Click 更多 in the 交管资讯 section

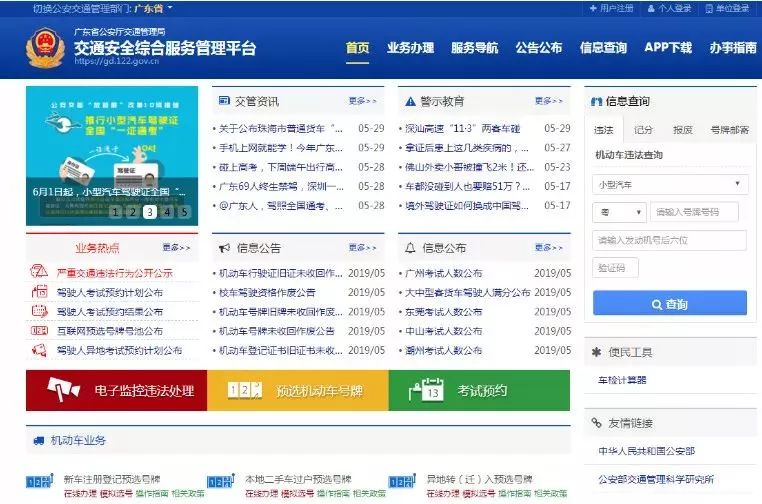click(x=363, y=101)
